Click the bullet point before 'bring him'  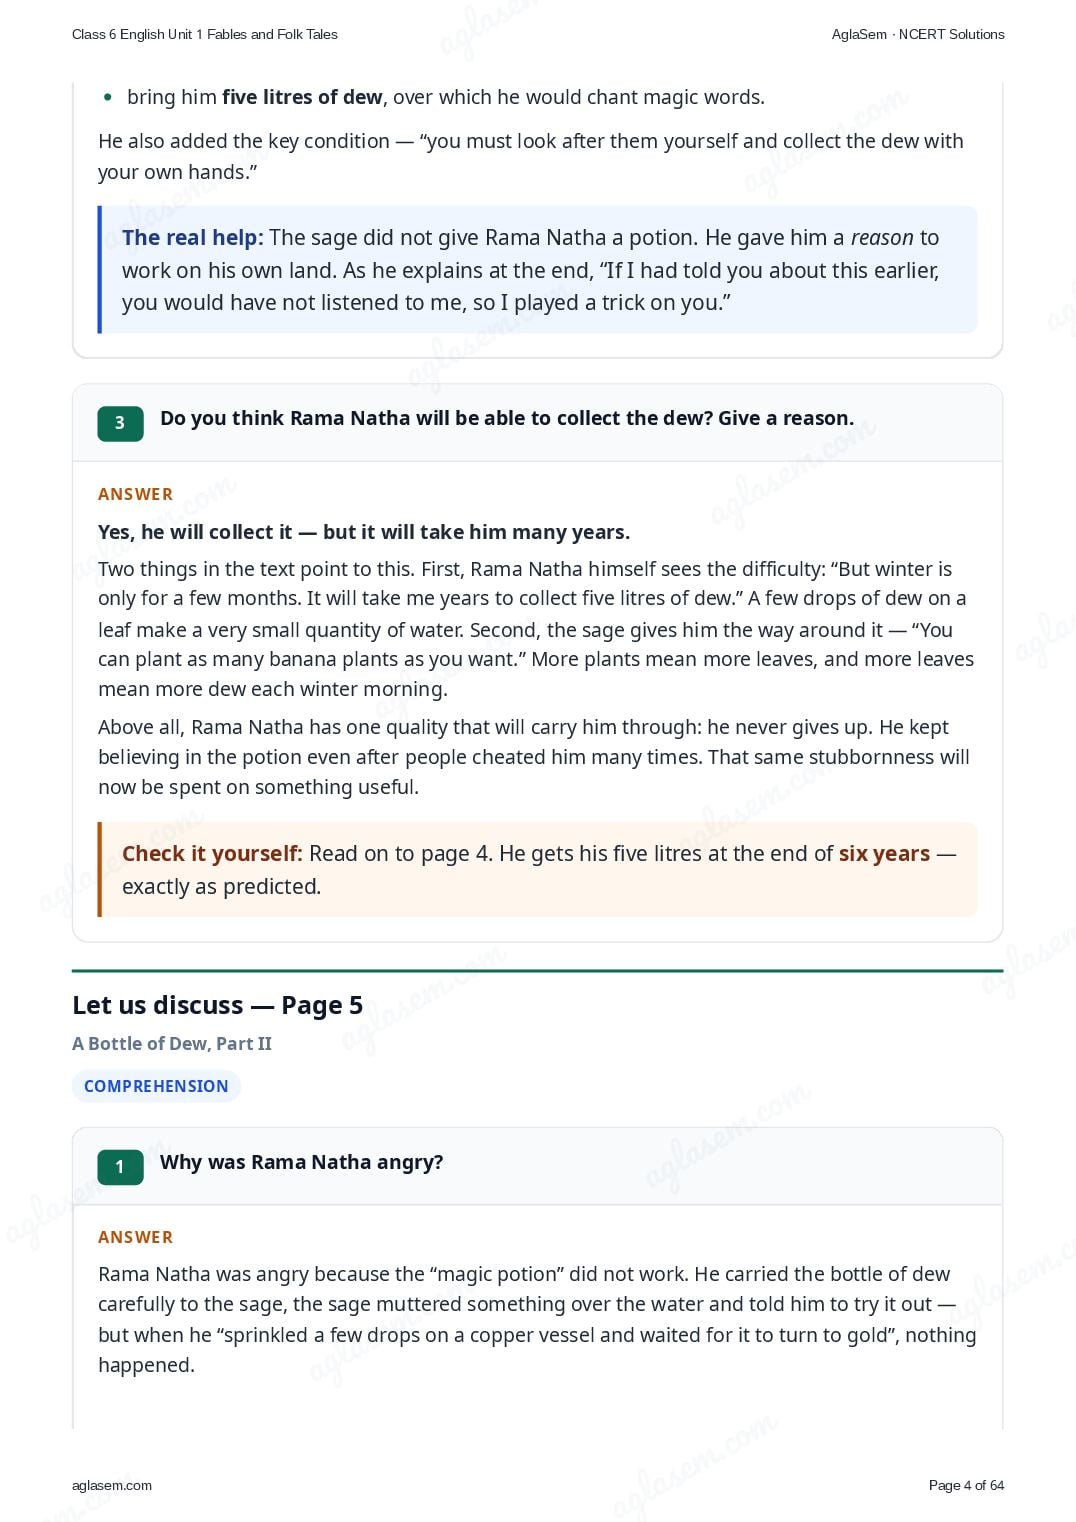[108, 98]
